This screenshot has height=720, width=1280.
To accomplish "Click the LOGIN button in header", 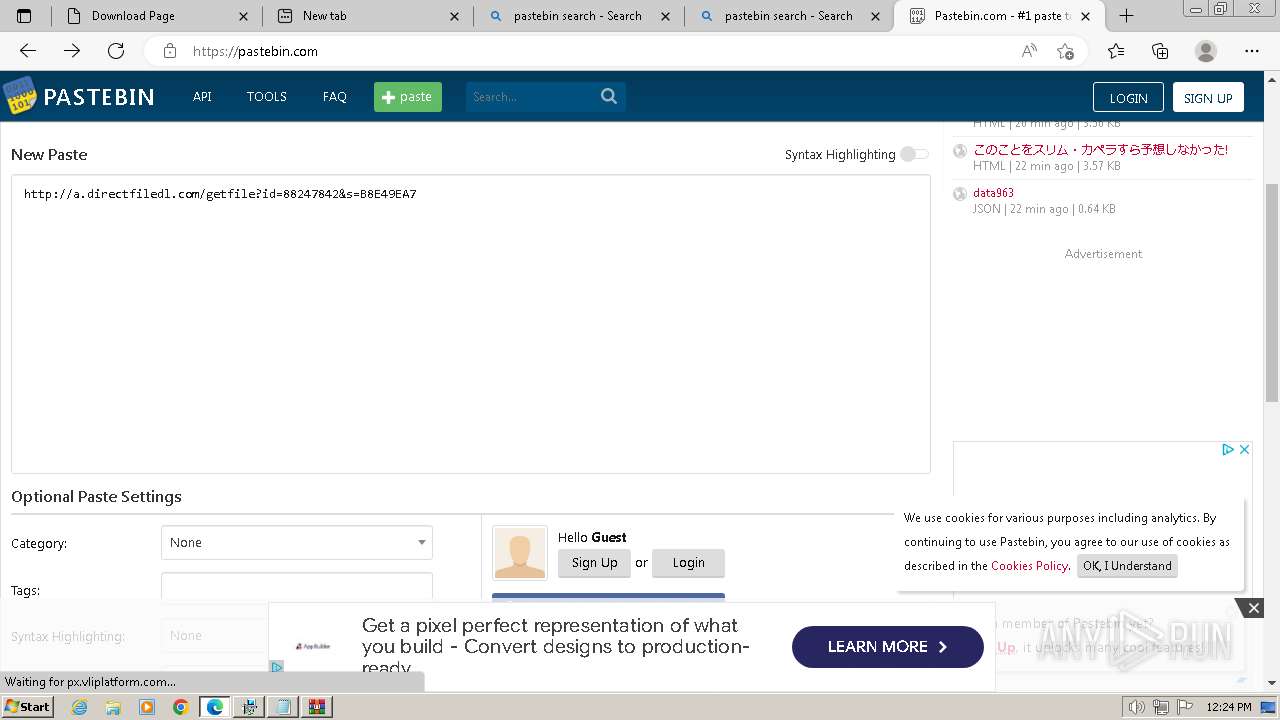I will (x=1128, y=97).
